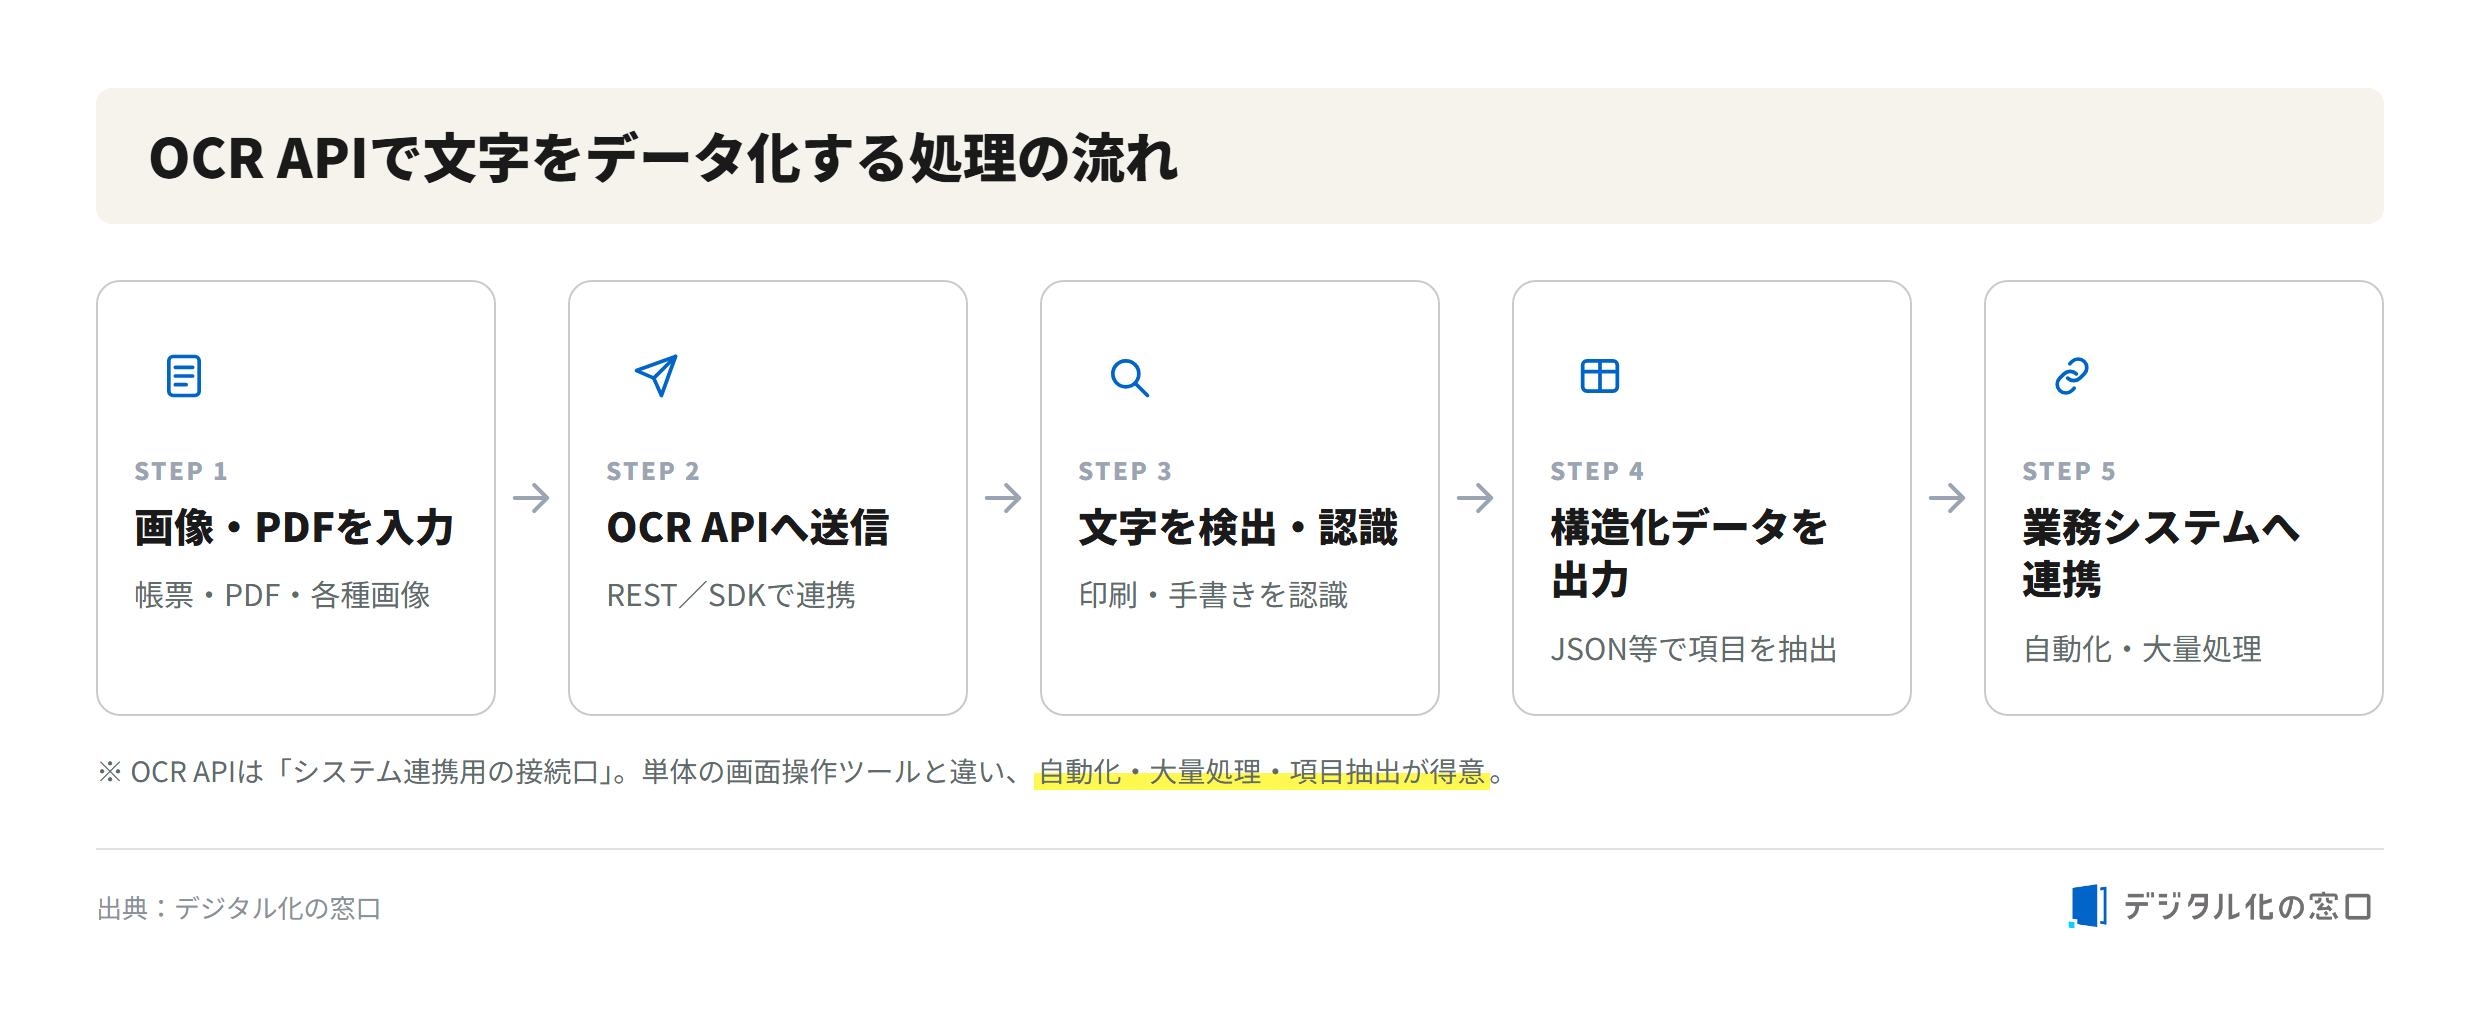
Task: Click the arrow between Step 3 and Step 4
Action: [1475, 498]
